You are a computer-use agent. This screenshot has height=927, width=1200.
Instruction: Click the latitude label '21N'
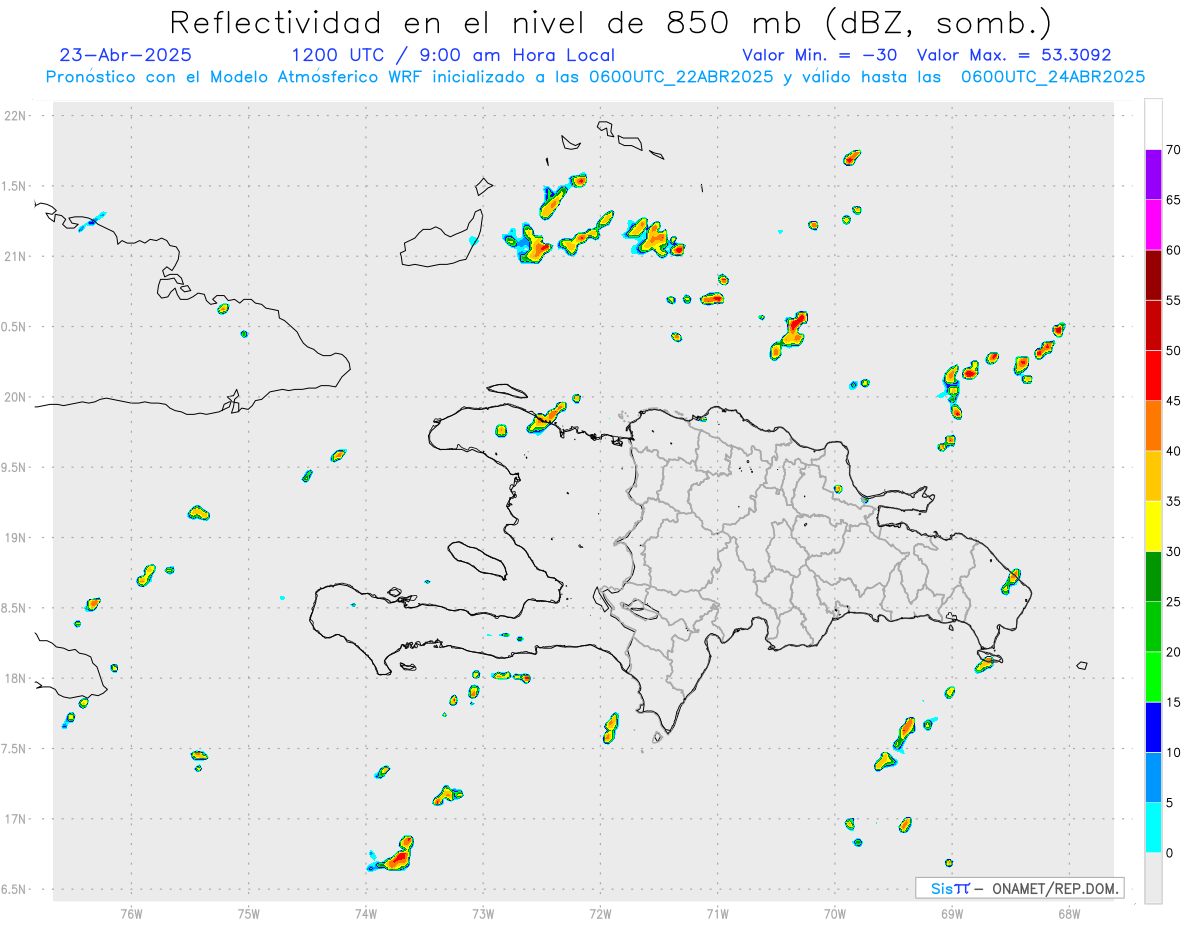pyautogui.click(x=17, y=256)
